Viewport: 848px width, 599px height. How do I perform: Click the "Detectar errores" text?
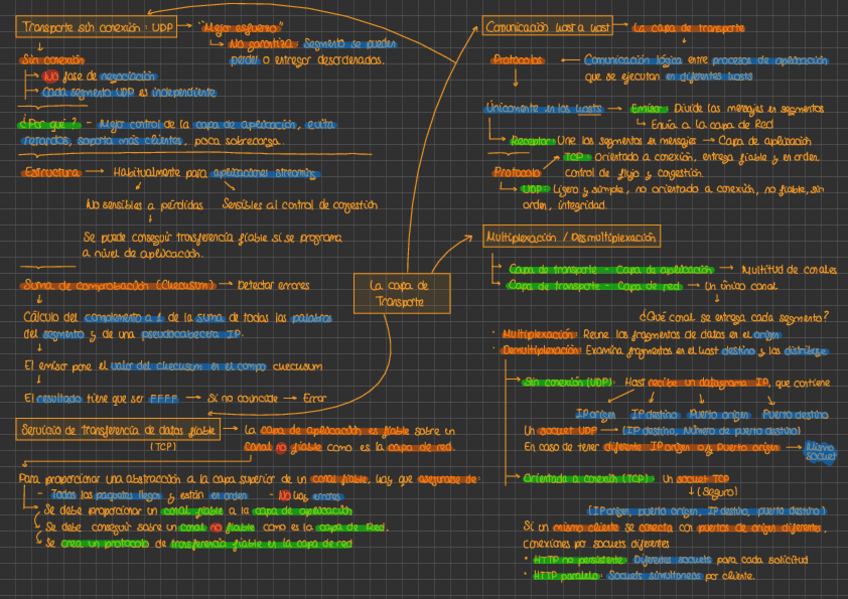(273, 285)
